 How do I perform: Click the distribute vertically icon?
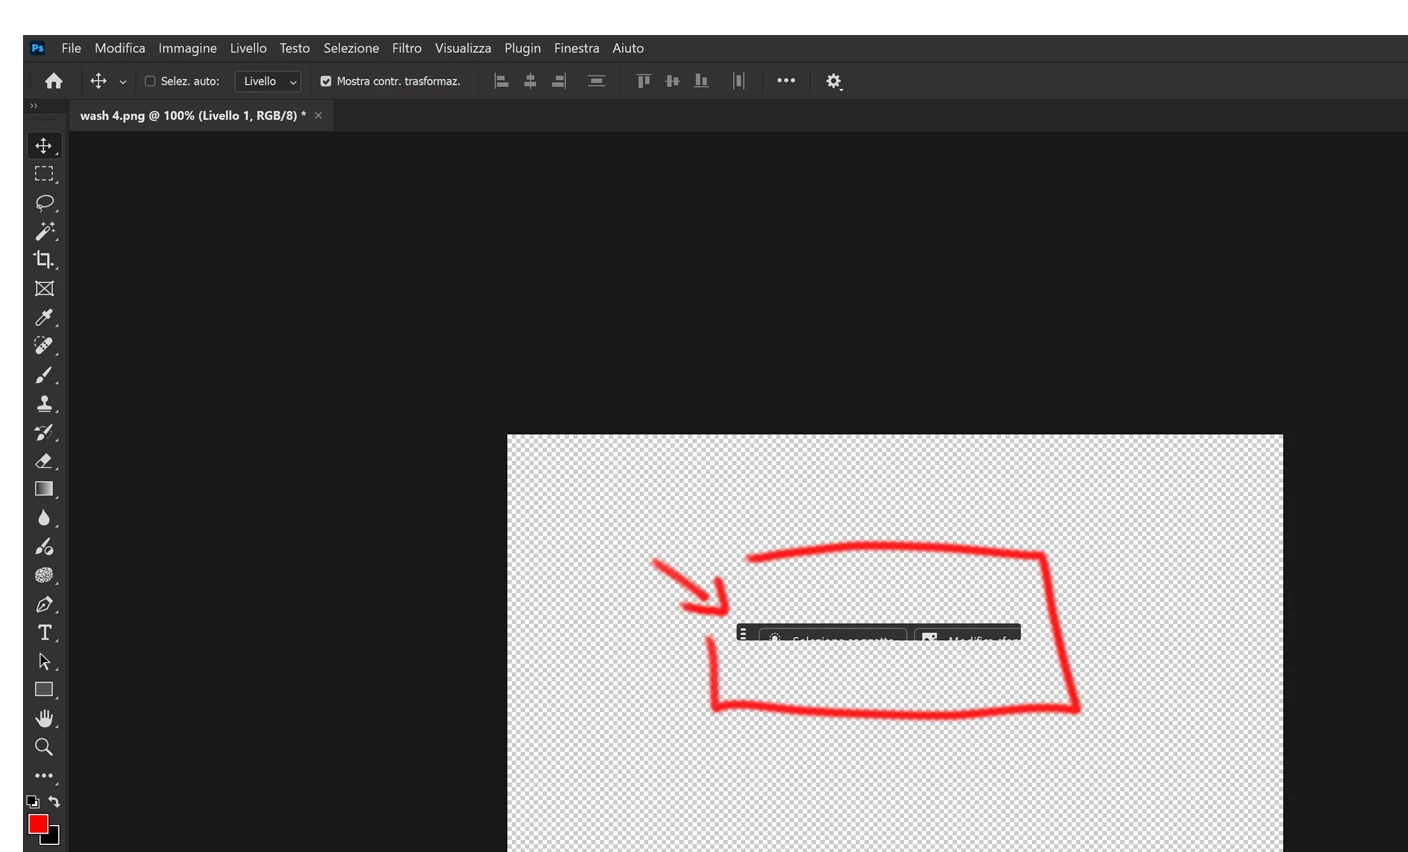[x=596, y=81]
